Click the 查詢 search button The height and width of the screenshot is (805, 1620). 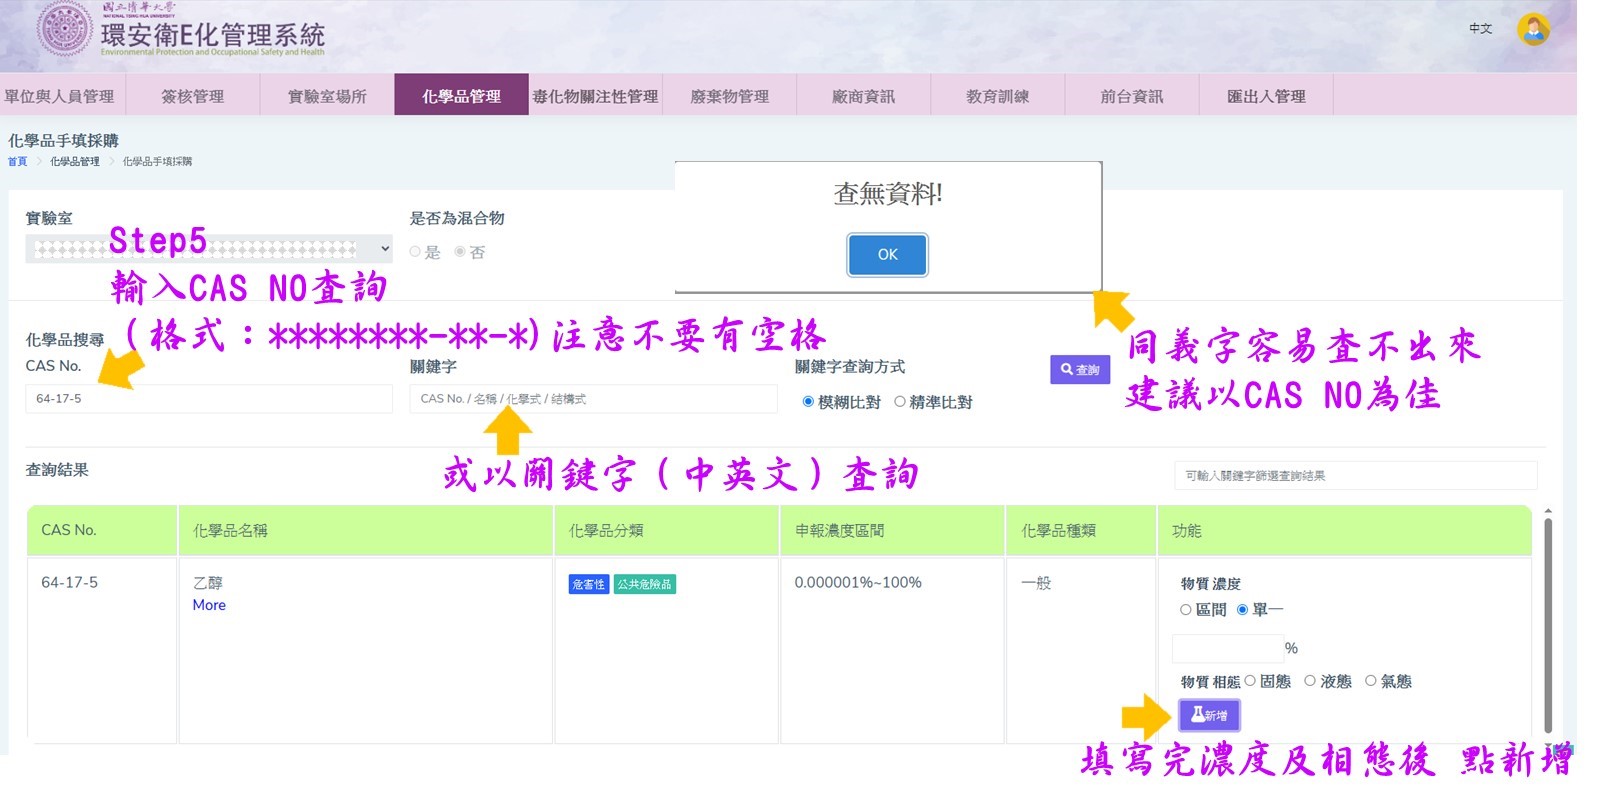click(1080, 370)
